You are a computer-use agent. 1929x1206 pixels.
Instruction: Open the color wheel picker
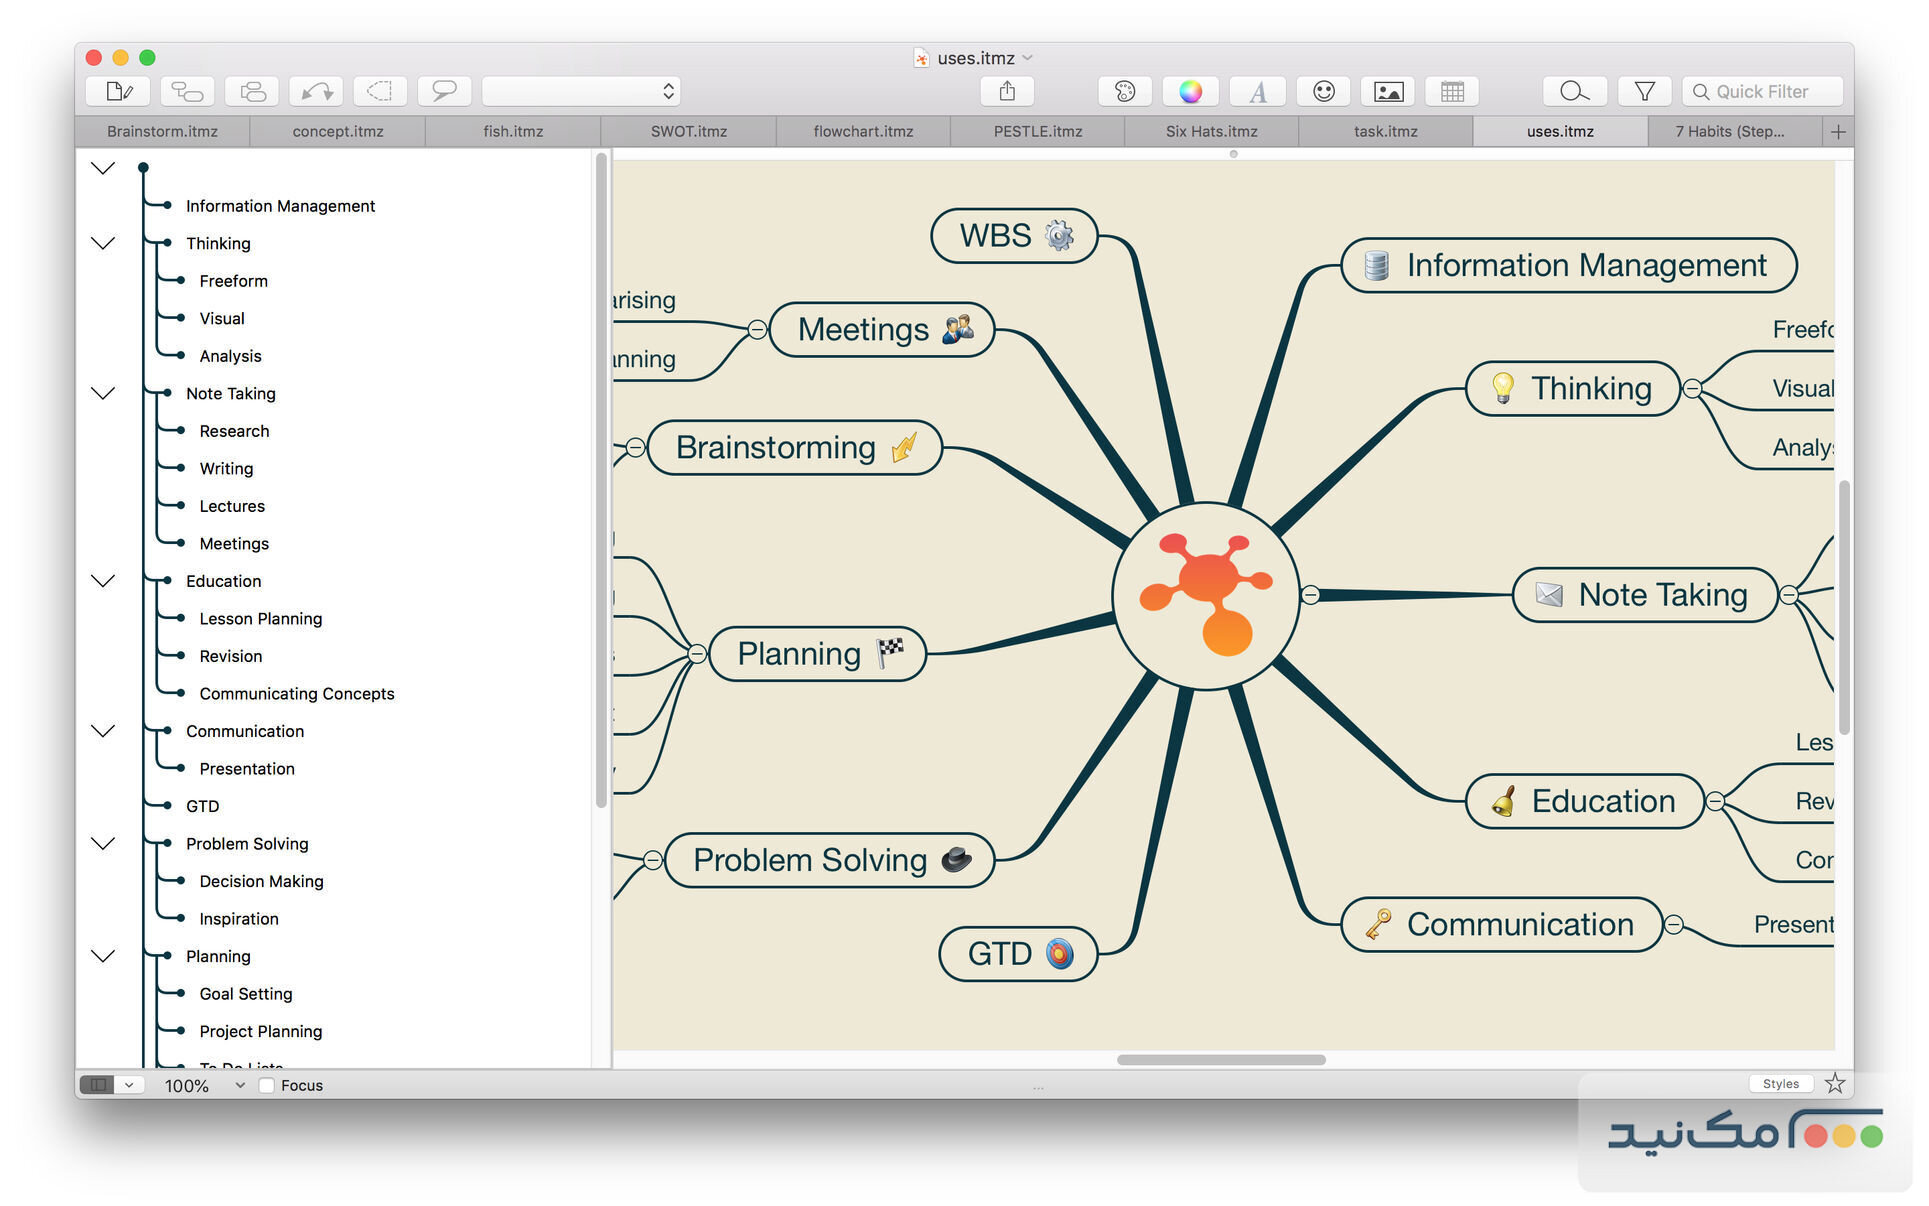[1190, 92]
